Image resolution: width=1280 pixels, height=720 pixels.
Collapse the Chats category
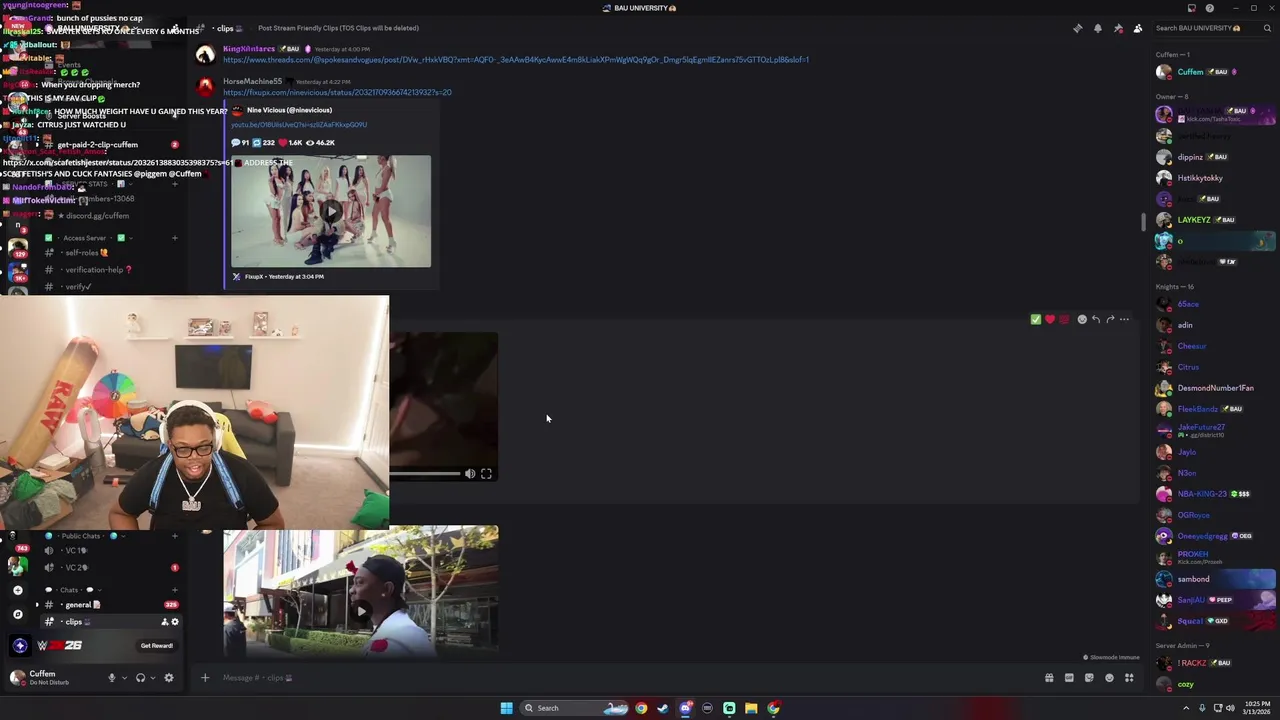click(x=74, y=590)
